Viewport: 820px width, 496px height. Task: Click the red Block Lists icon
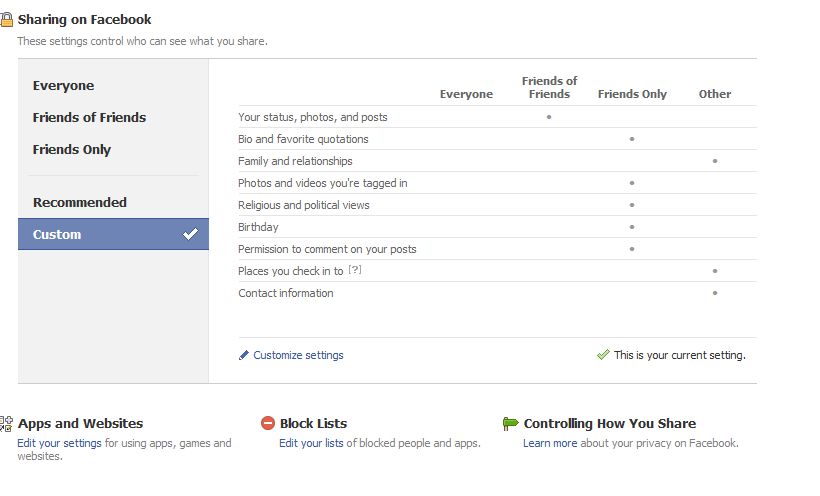point(268,423)
